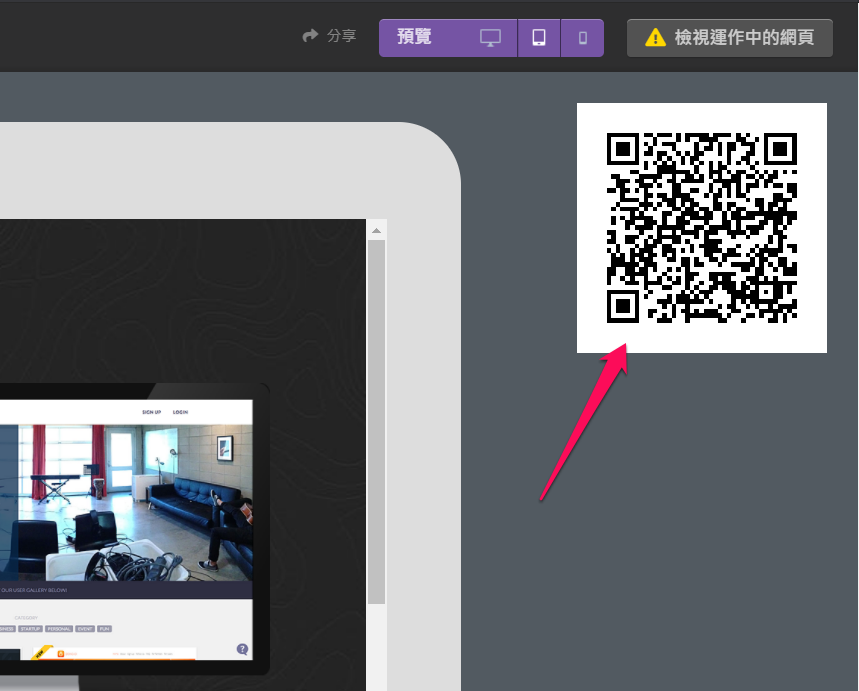Select the EVENT category tag

[85, 629]
